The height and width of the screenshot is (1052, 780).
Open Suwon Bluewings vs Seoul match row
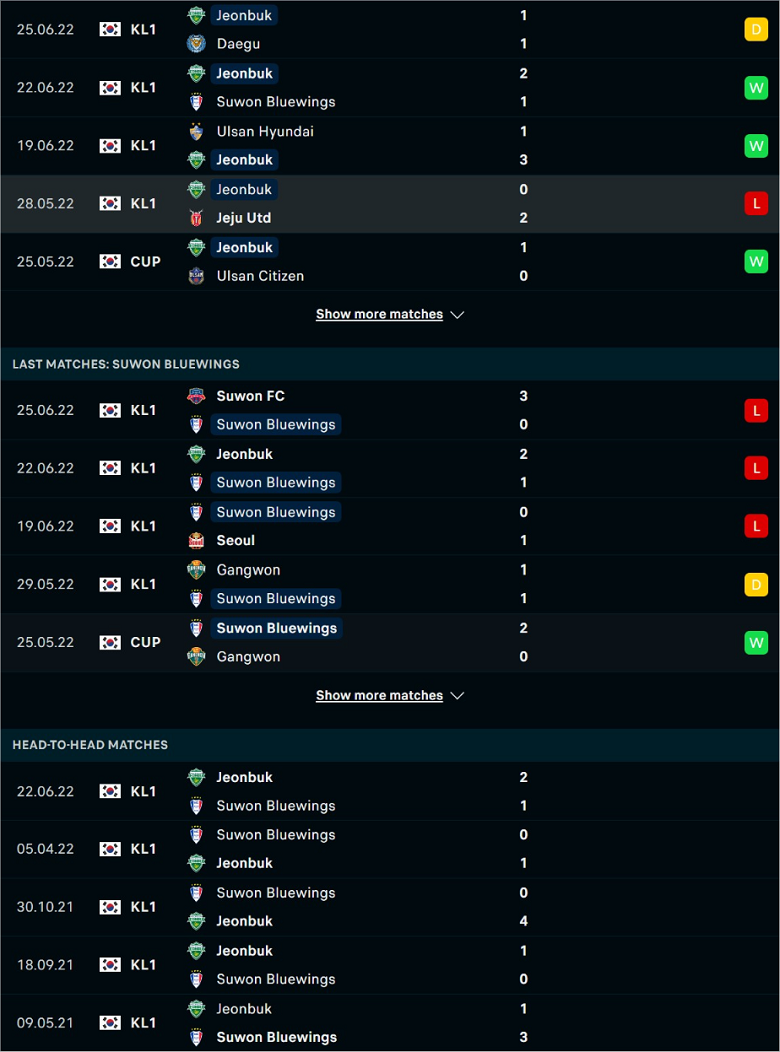point(390,526)
